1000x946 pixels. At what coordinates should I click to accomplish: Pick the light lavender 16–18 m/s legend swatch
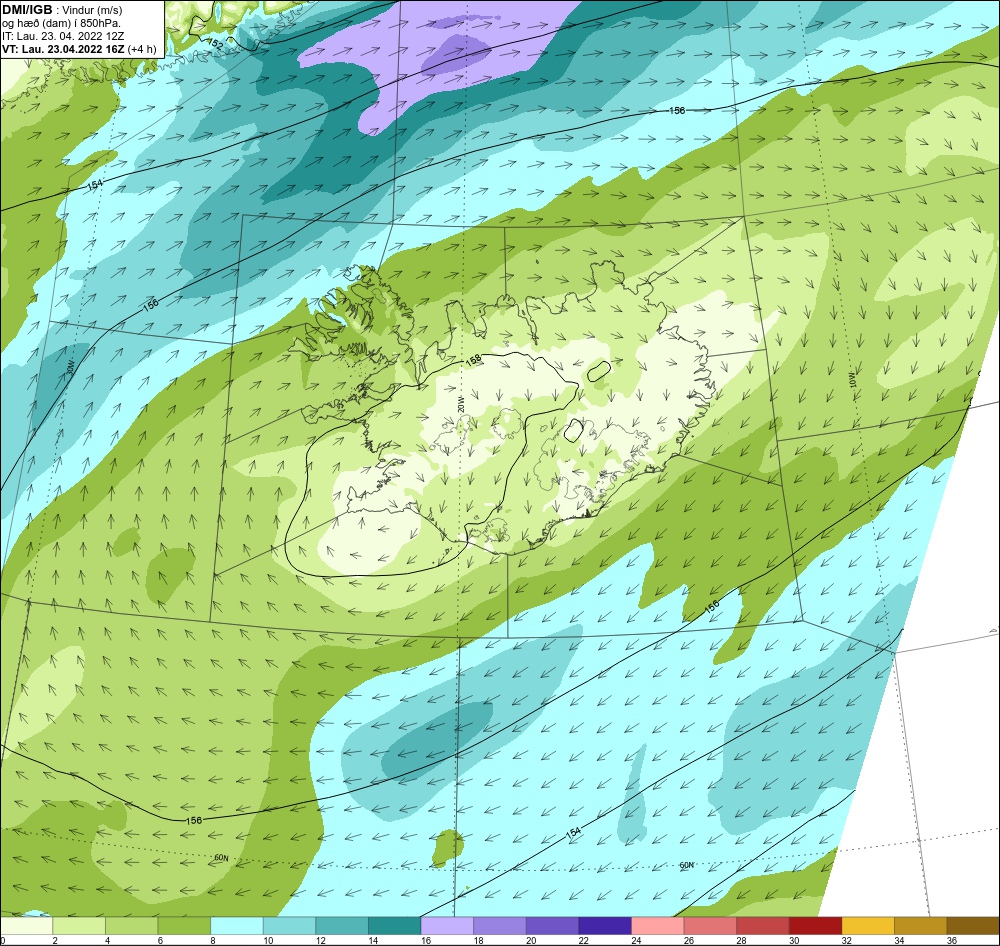click(x=448, y=926)
